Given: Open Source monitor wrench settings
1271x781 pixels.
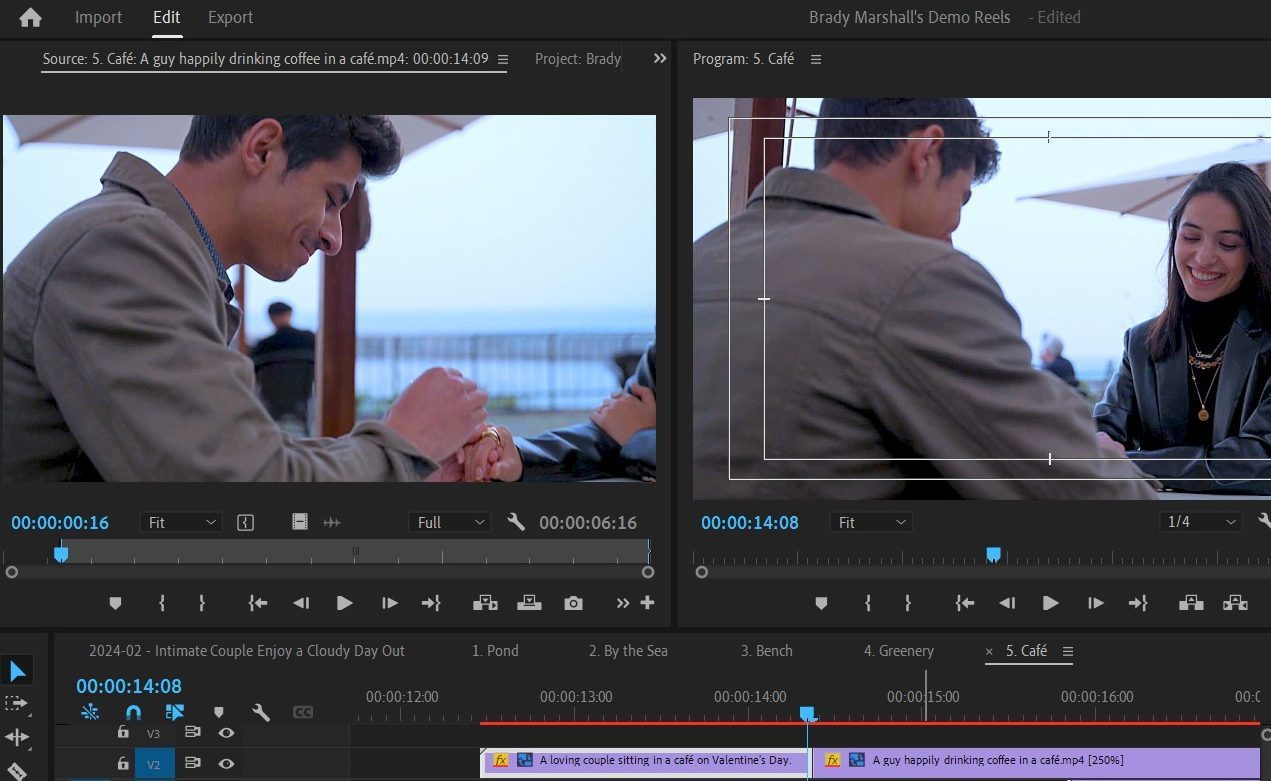Looking at the screenshot, I should coord(516,522).
